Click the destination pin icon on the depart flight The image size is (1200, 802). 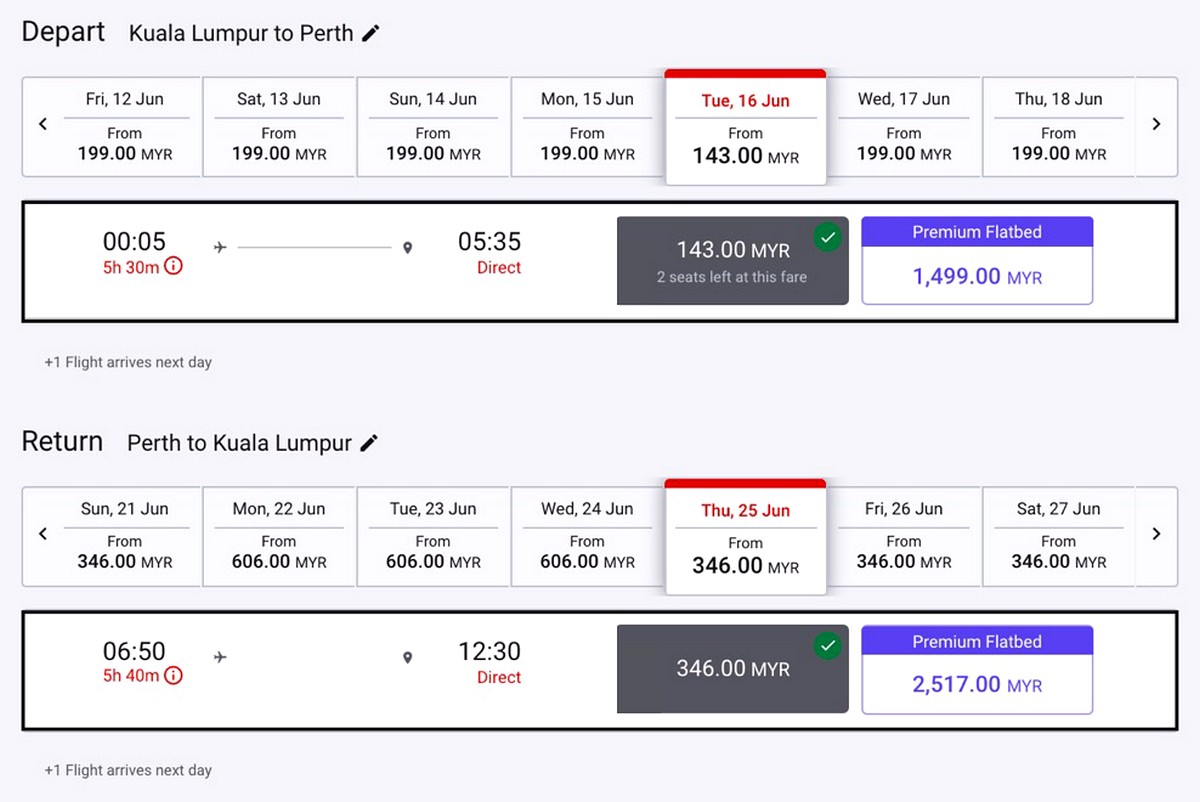tap(407, 247)
